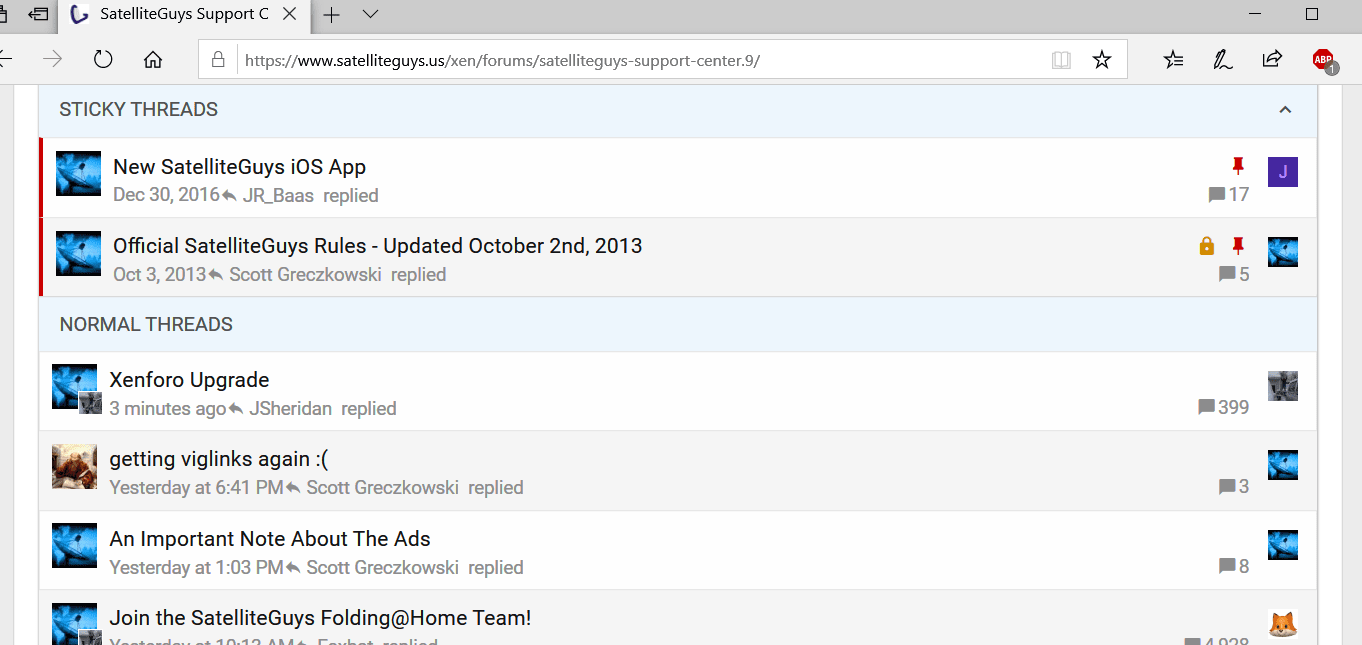Image resolution: width=1362 pixels, height=645 pixels.
Task: Open New SatelliteGuys iOS App thread
Action: (240, 167)
